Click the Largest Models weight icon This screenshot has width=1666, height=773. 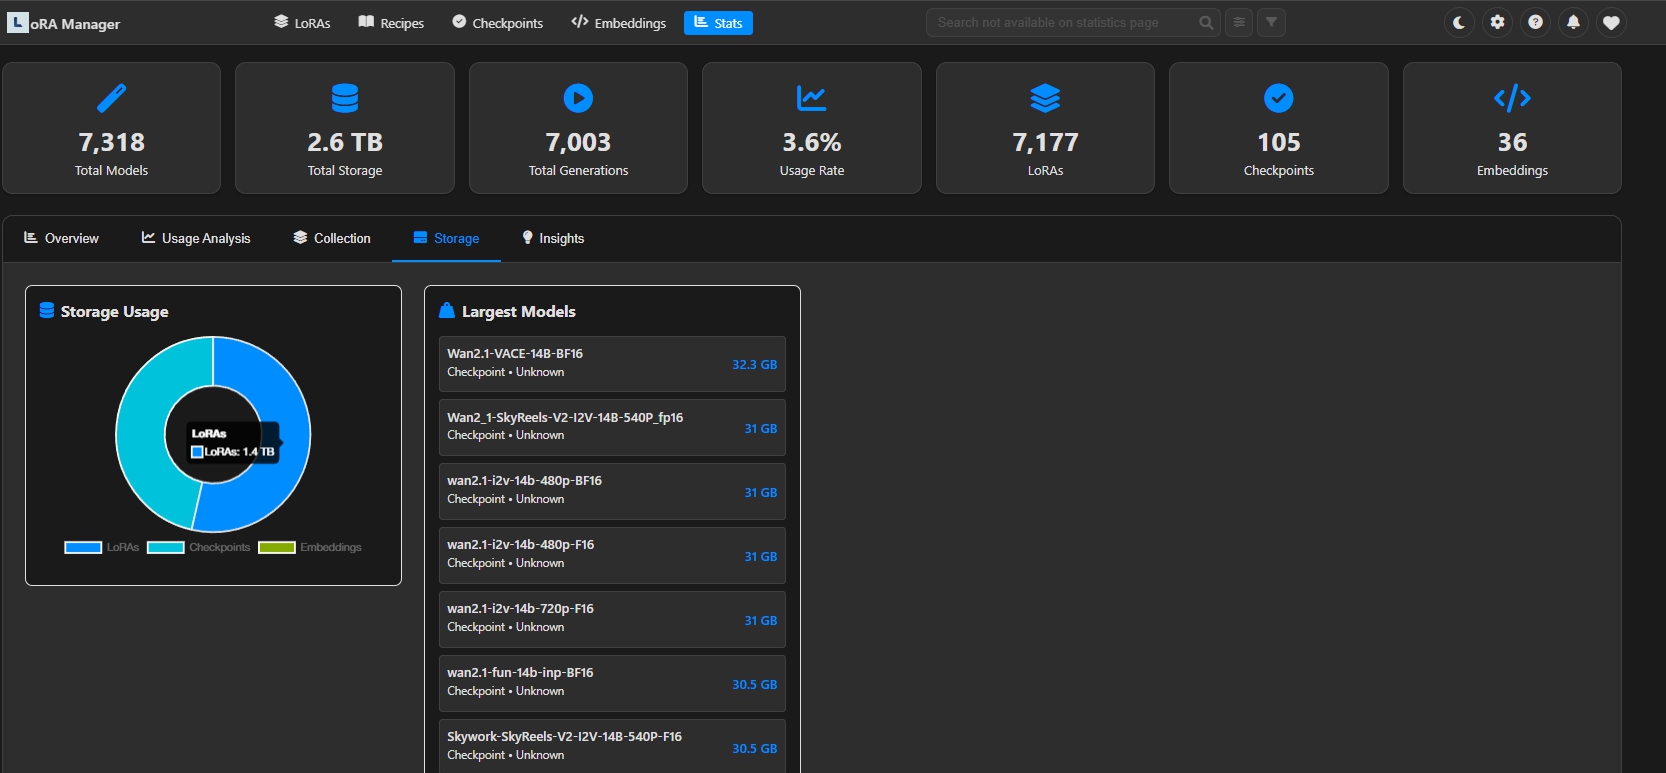pyautogui.click(x=447, y=311)
